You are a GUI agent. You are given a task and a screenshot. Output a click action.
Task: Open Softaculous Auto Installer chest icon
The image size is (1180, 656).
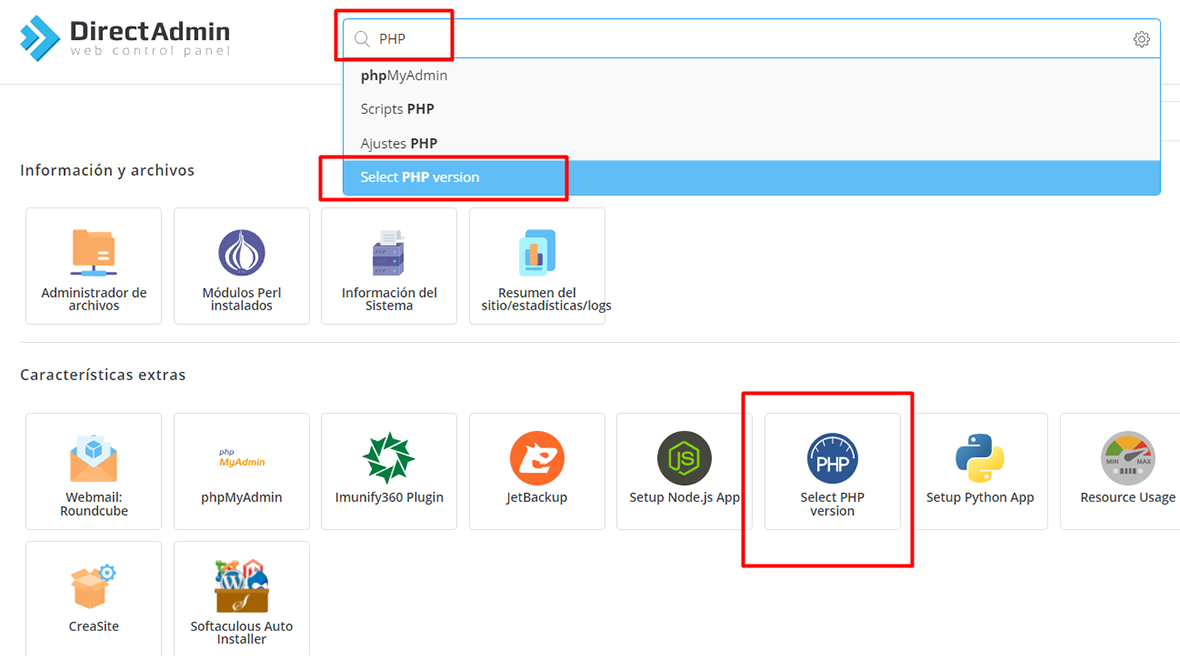click(x=242, y=586)
